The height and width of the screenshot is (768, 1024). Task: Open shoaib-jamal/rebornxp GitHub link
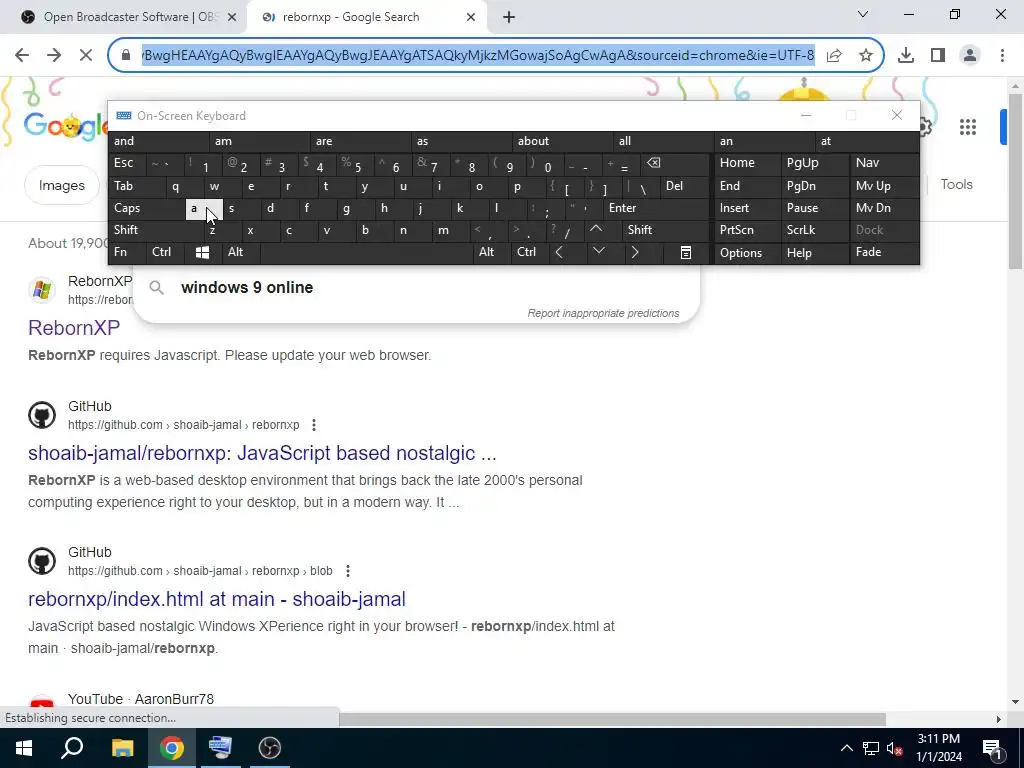pos(263,453)
